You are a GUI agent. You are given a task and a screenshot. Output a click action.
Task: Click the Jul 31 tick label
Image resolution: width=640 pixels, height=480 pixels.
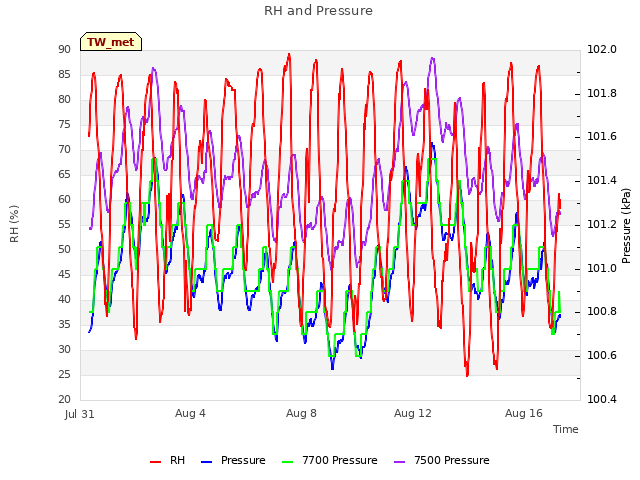click(x=80, y=414)
